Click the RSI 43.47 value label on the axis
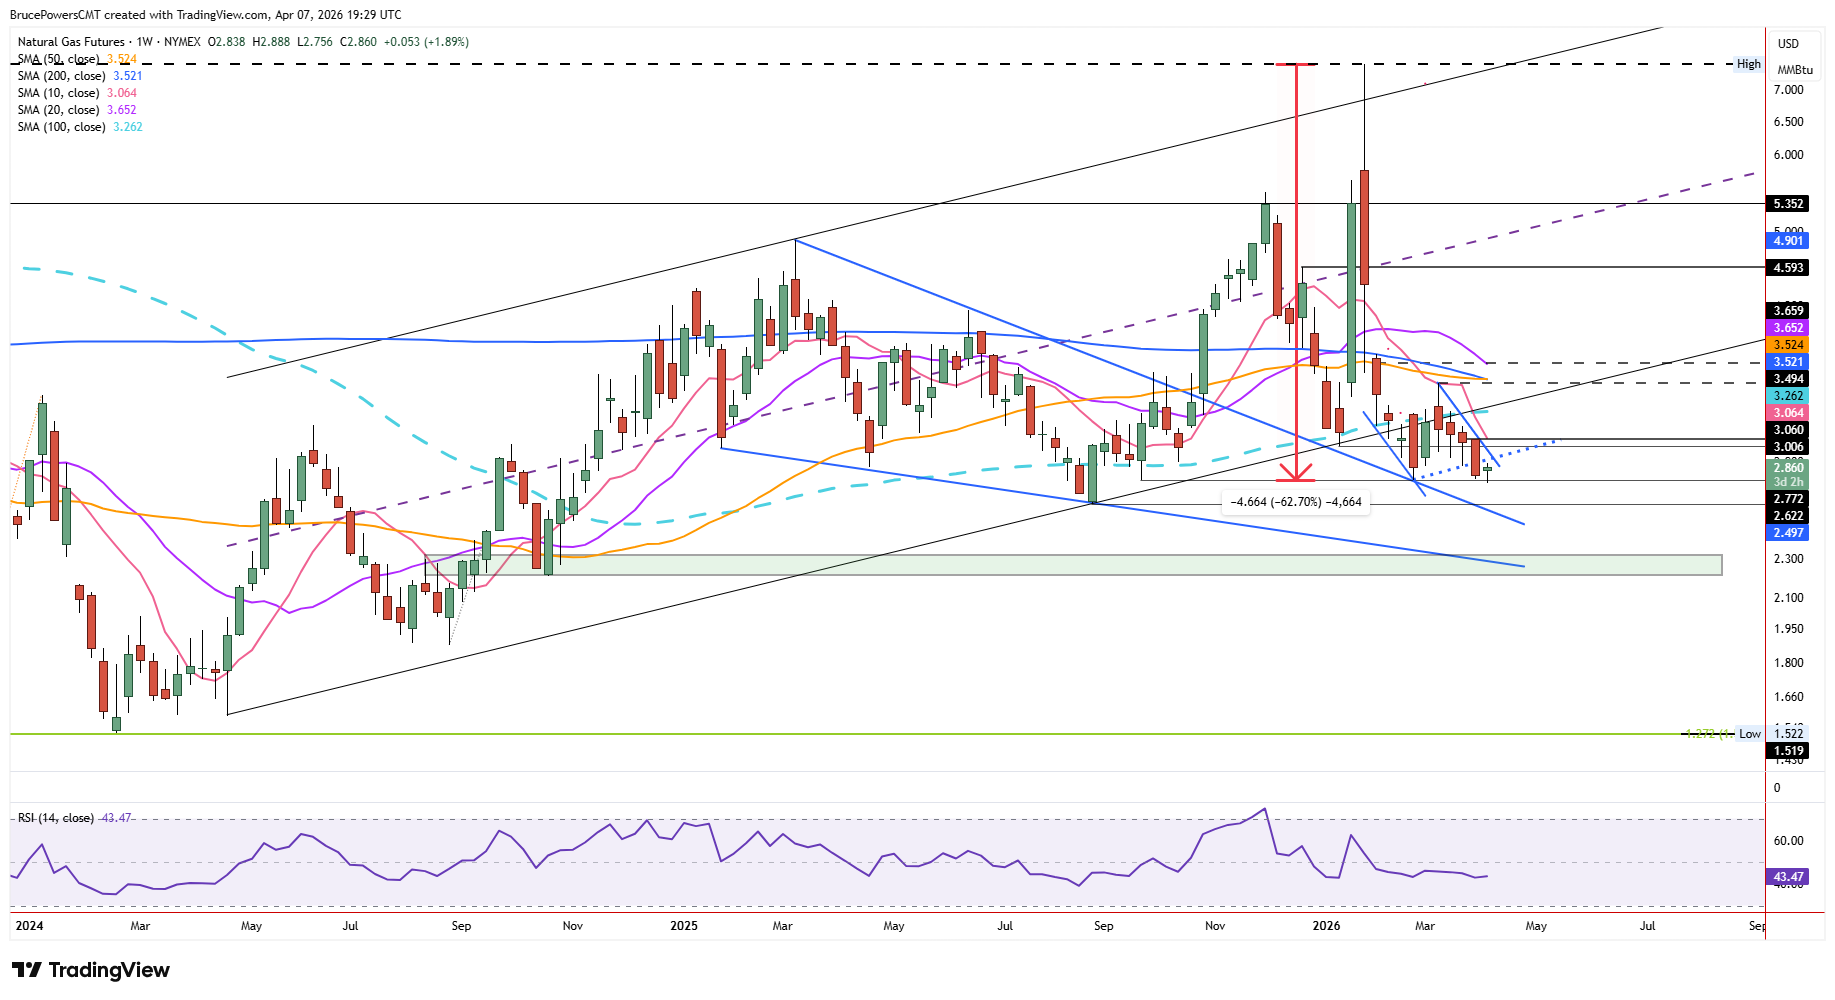The height and width of the screenshot is (1000, 1835). 1788,877
